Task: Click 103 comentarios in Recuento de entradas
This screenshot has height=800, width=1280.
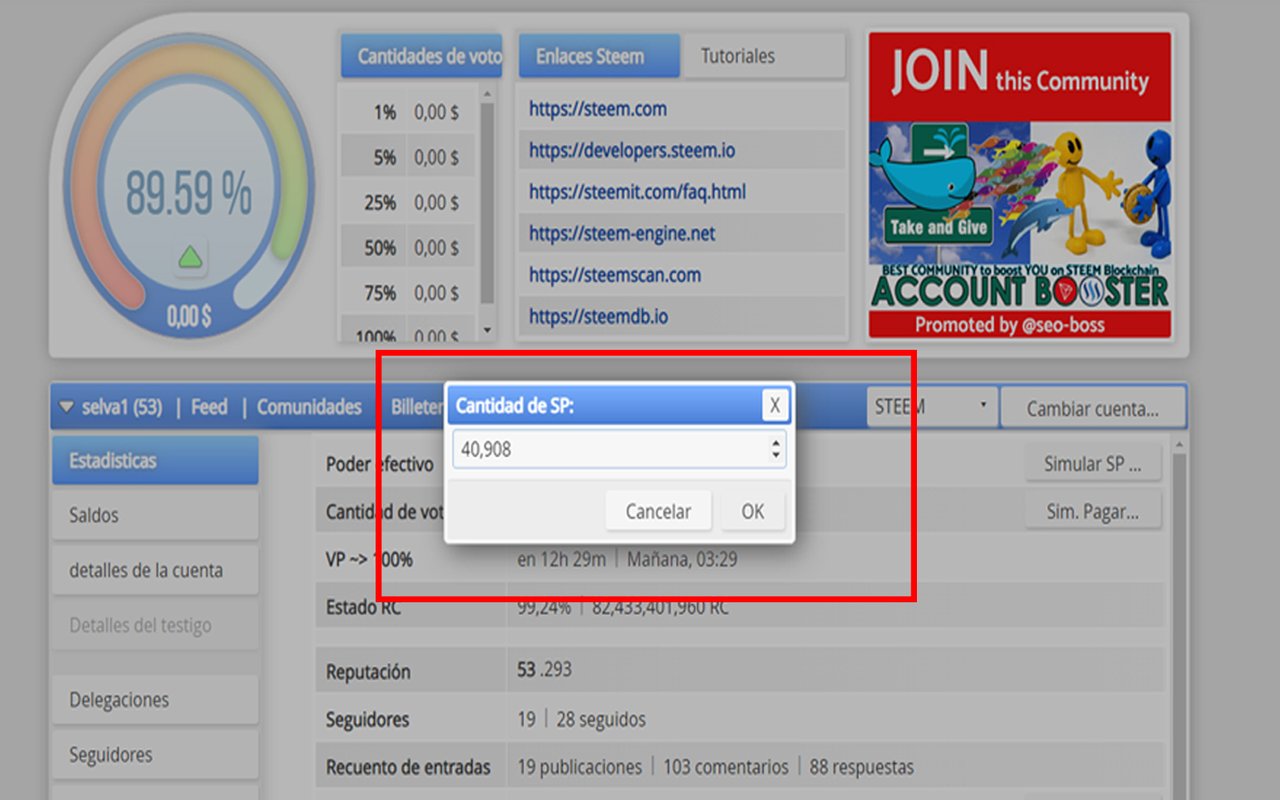Action: point(726,767)
